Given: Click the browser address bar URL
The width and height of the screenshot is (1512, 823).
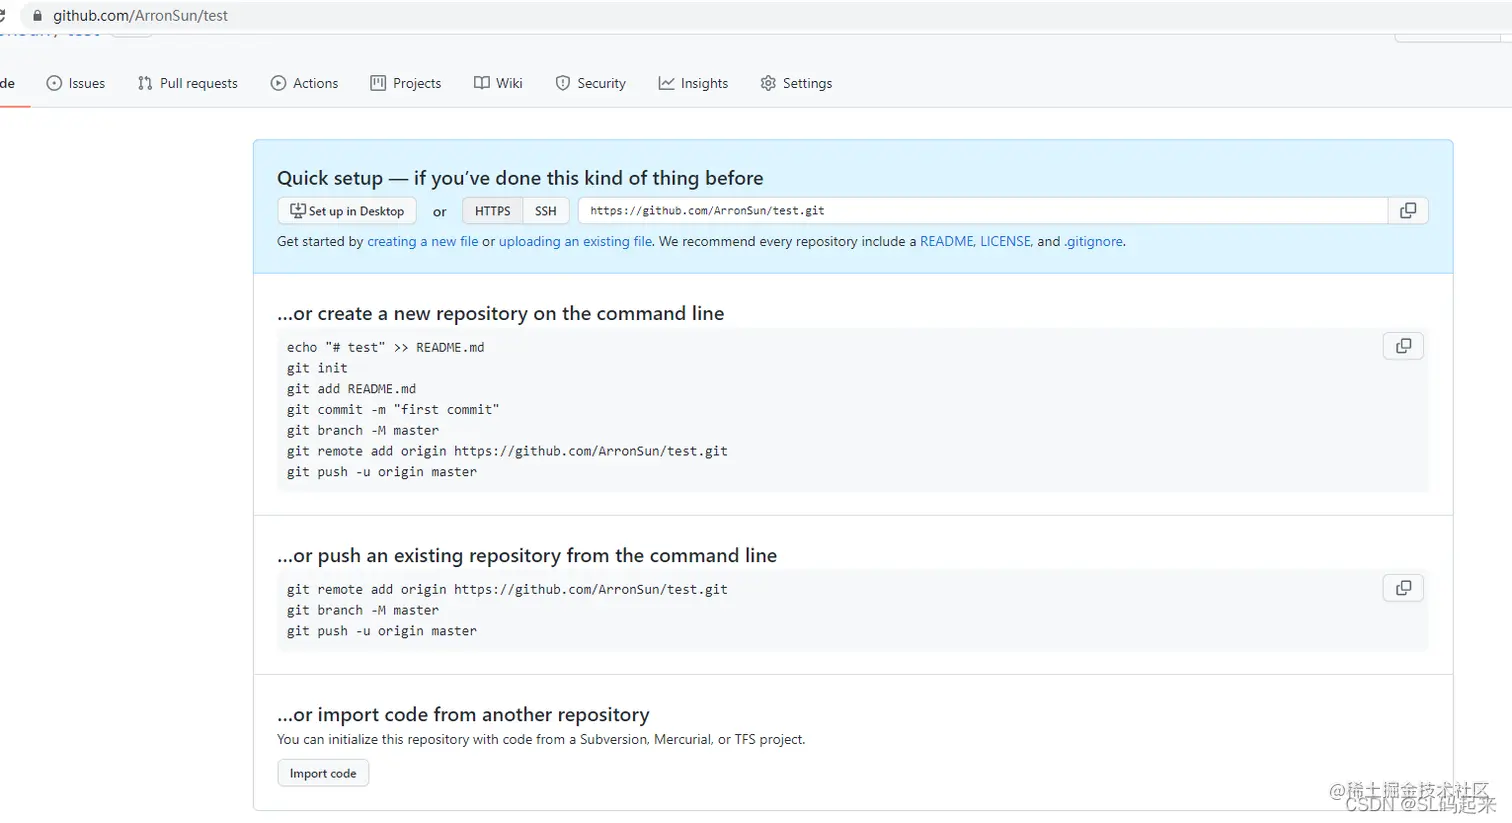Looking at the screenshot, I should point(140,16).
